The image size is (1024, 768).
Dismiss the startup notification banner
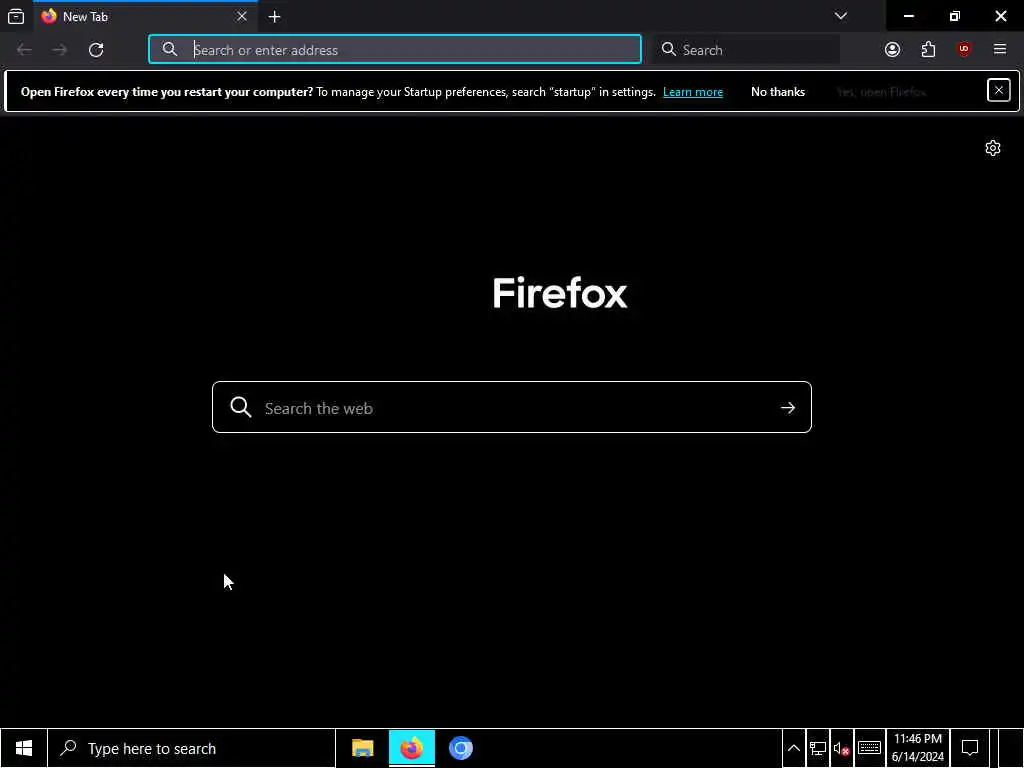tap(999, 90)
